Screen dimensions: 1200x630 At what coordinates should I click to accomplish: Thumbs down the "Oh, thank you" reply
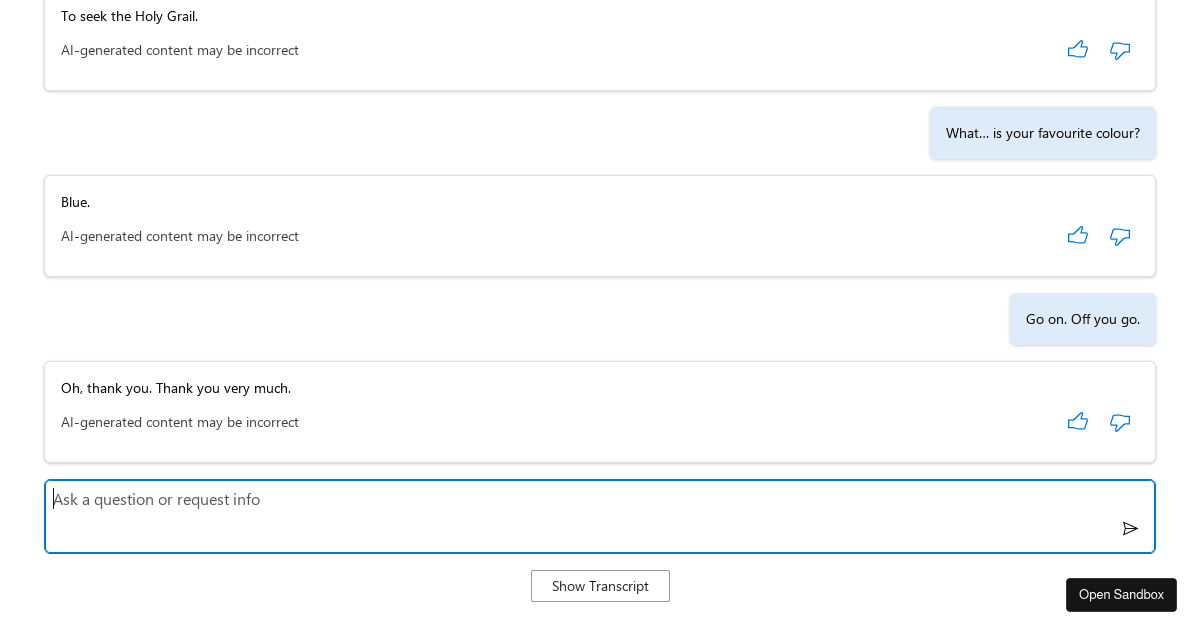(1120, 422)
